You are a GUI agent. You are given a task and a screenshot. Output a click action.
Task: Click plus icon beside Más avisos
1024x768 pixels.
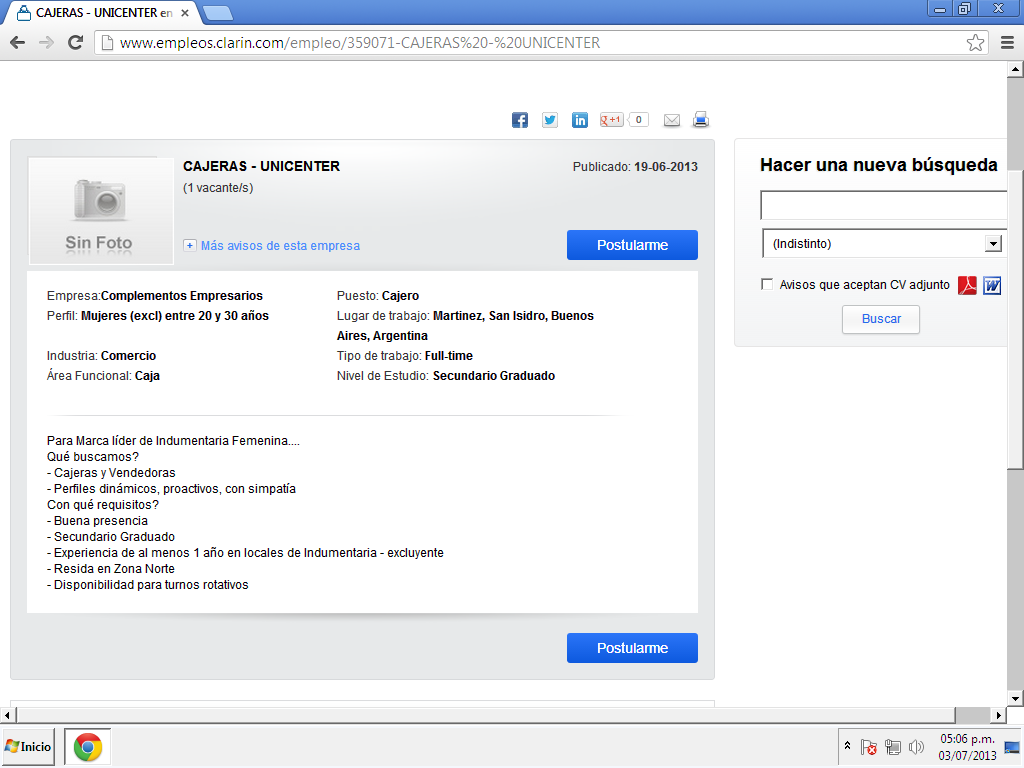coord(189,246)
